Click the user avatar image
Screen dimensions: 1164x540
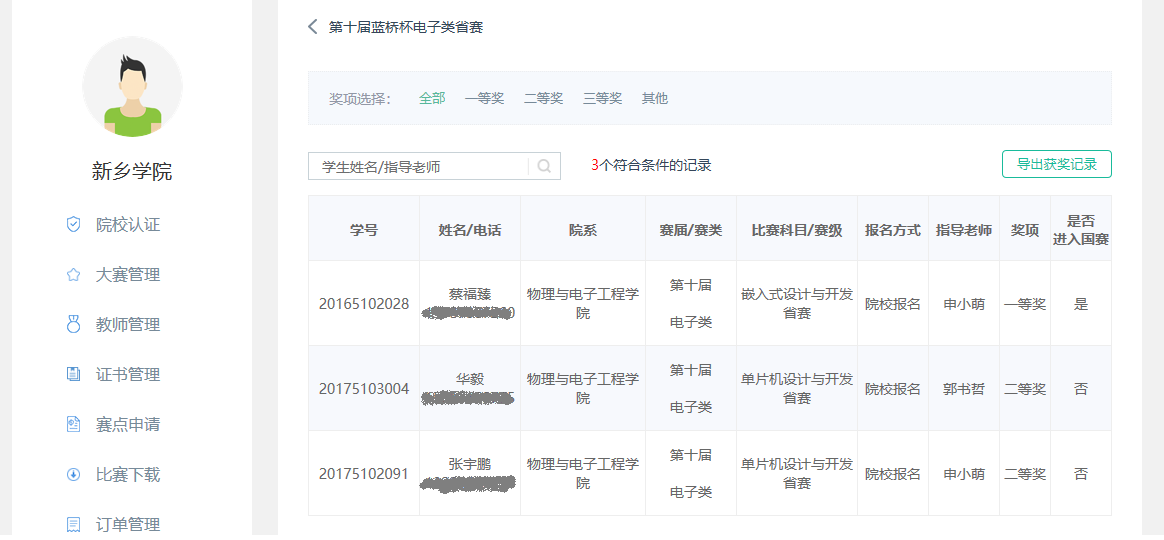pos(132,87)
